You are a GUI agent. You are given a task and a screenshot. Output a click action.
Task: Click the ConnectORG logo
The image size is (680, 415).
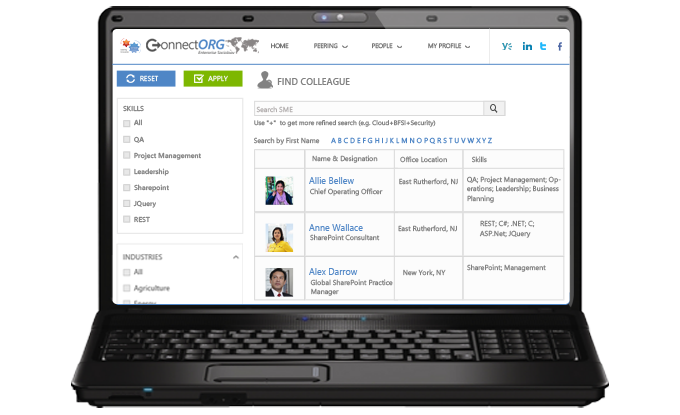click(203, 45)
